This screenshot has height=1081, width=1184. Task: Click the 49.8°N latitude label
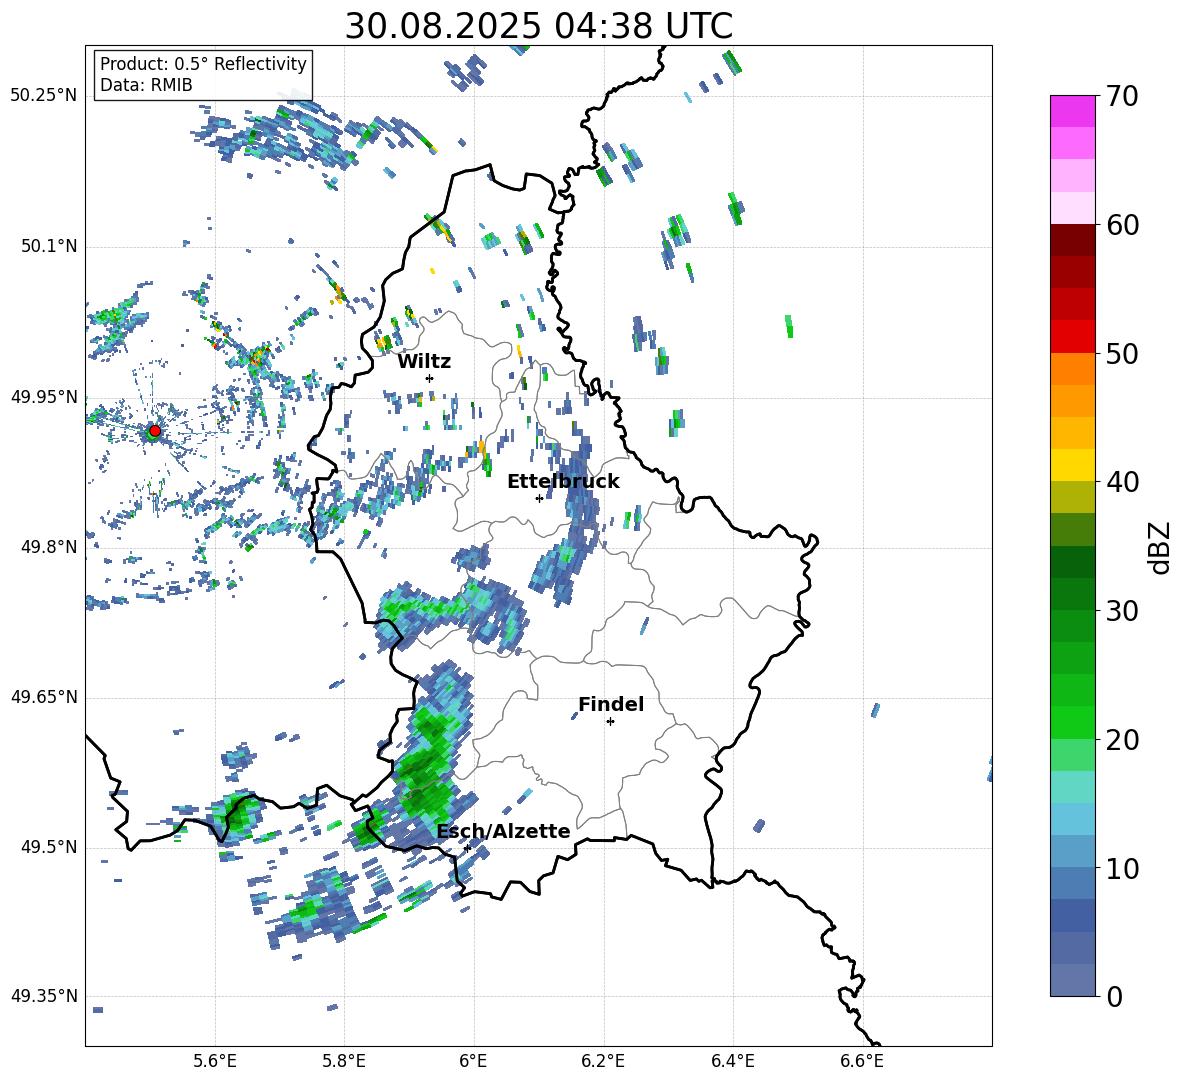[x=48, y=547]
